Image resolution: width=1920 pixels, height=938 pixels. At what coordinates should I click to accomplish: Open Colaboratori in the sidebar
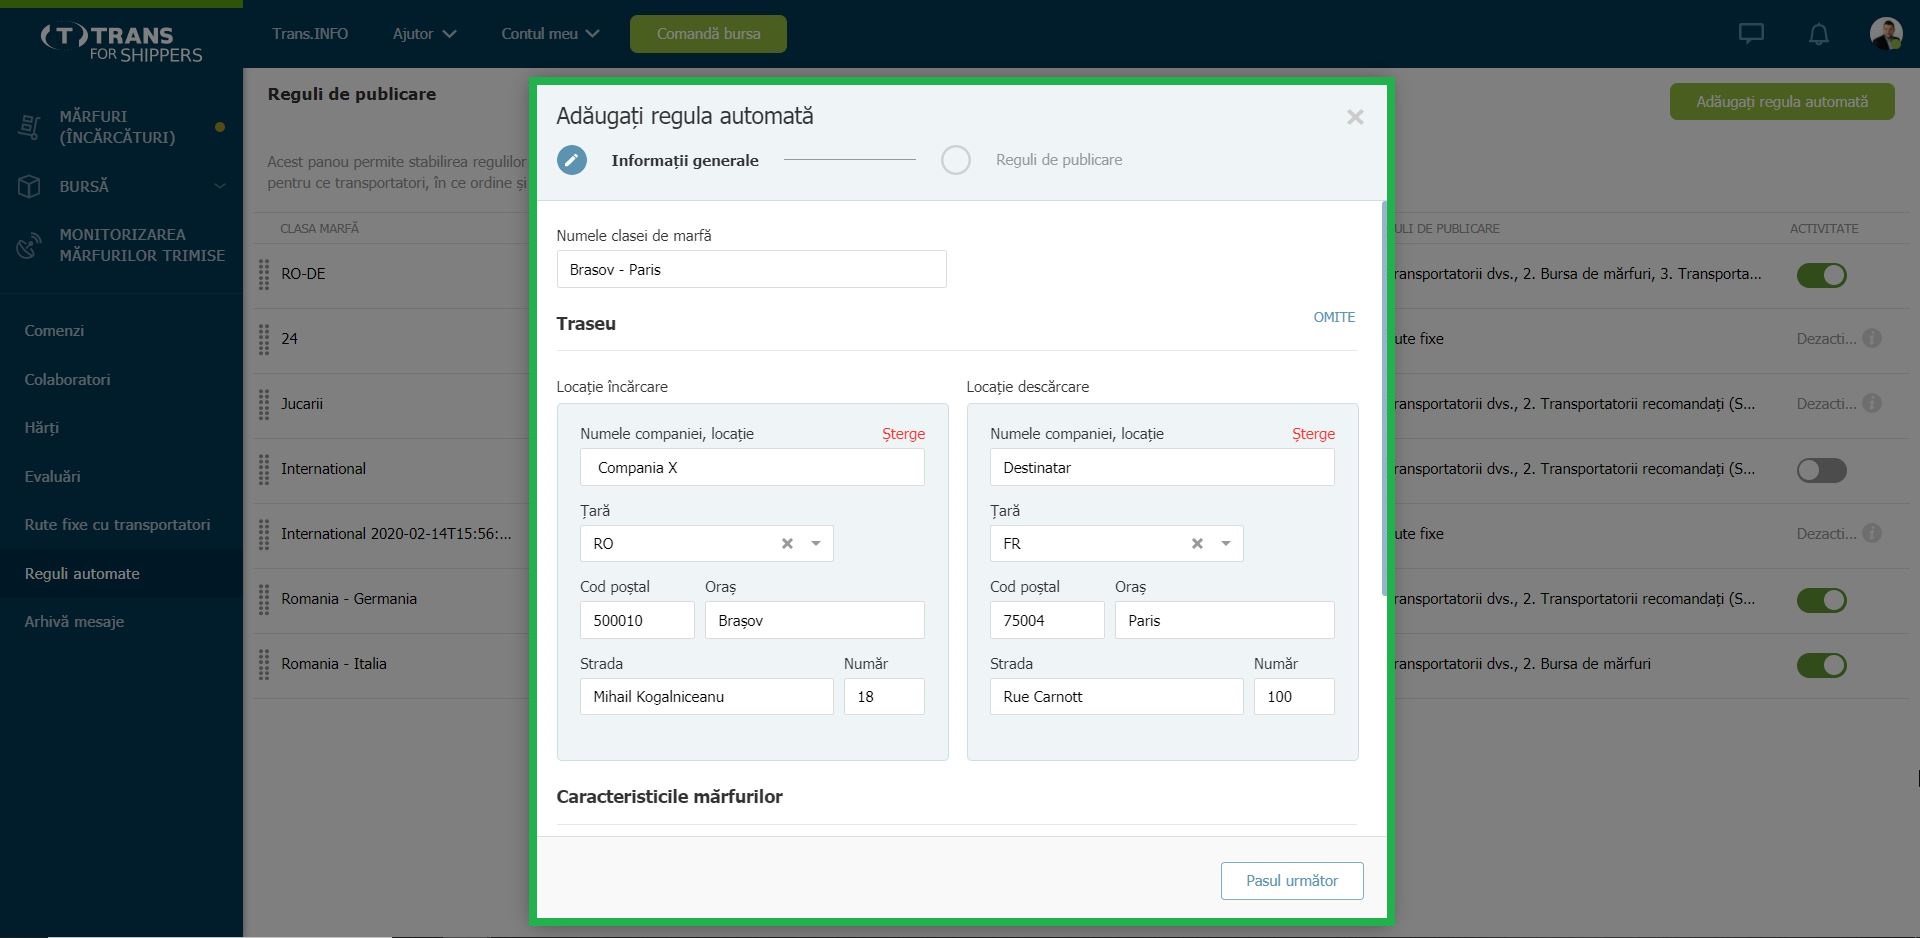coord(67,380)
